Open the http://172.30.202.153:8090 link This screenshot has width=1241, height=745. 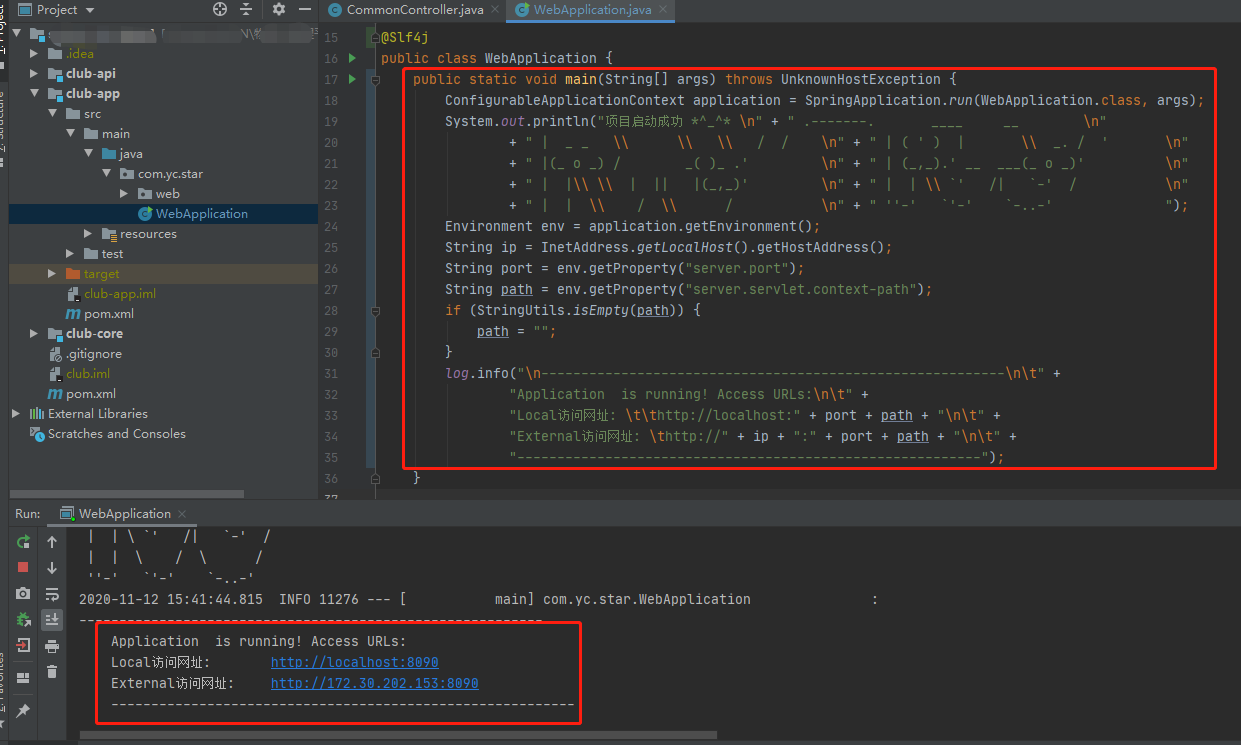374,683
